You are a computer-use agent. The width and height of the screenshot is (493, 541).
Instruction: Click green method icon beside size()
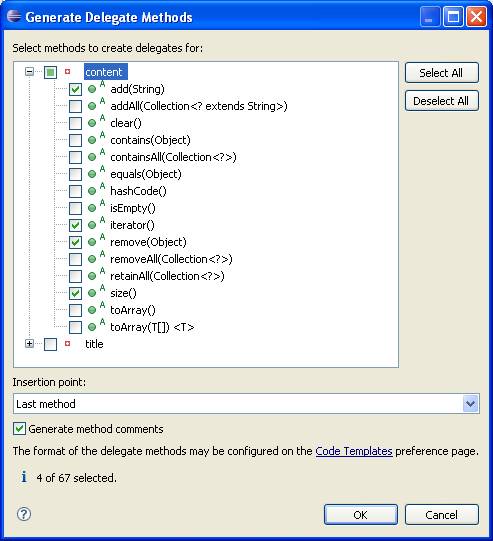[92, 293]
